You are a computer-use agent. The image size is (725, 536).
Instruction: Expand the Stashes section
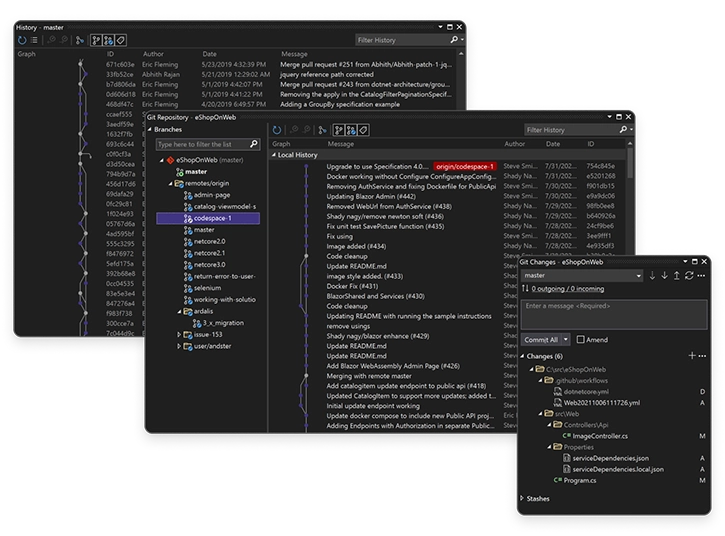[x=522, y=498]
